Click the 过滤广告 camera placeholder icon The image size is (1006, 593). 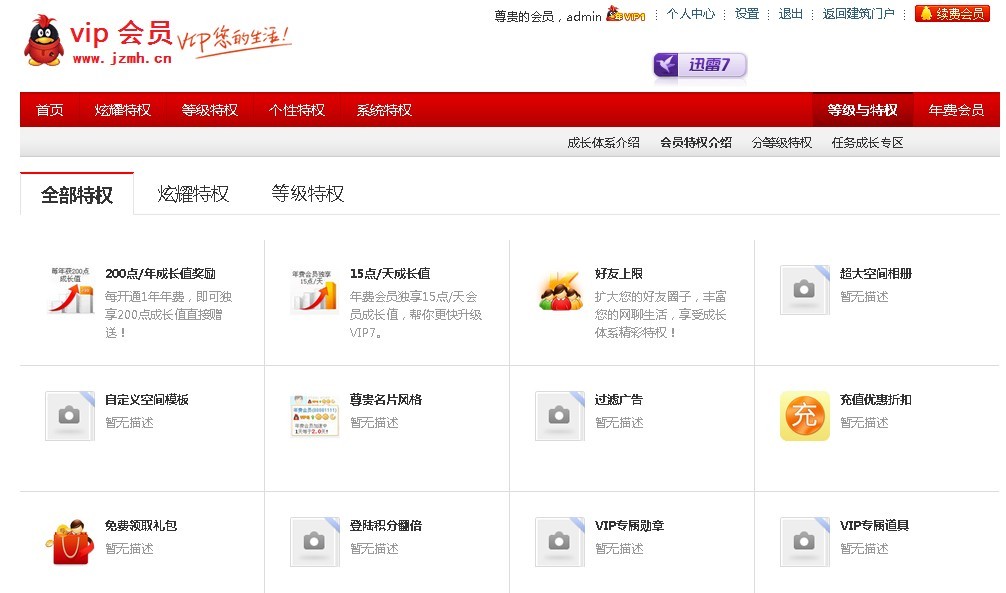559,416
